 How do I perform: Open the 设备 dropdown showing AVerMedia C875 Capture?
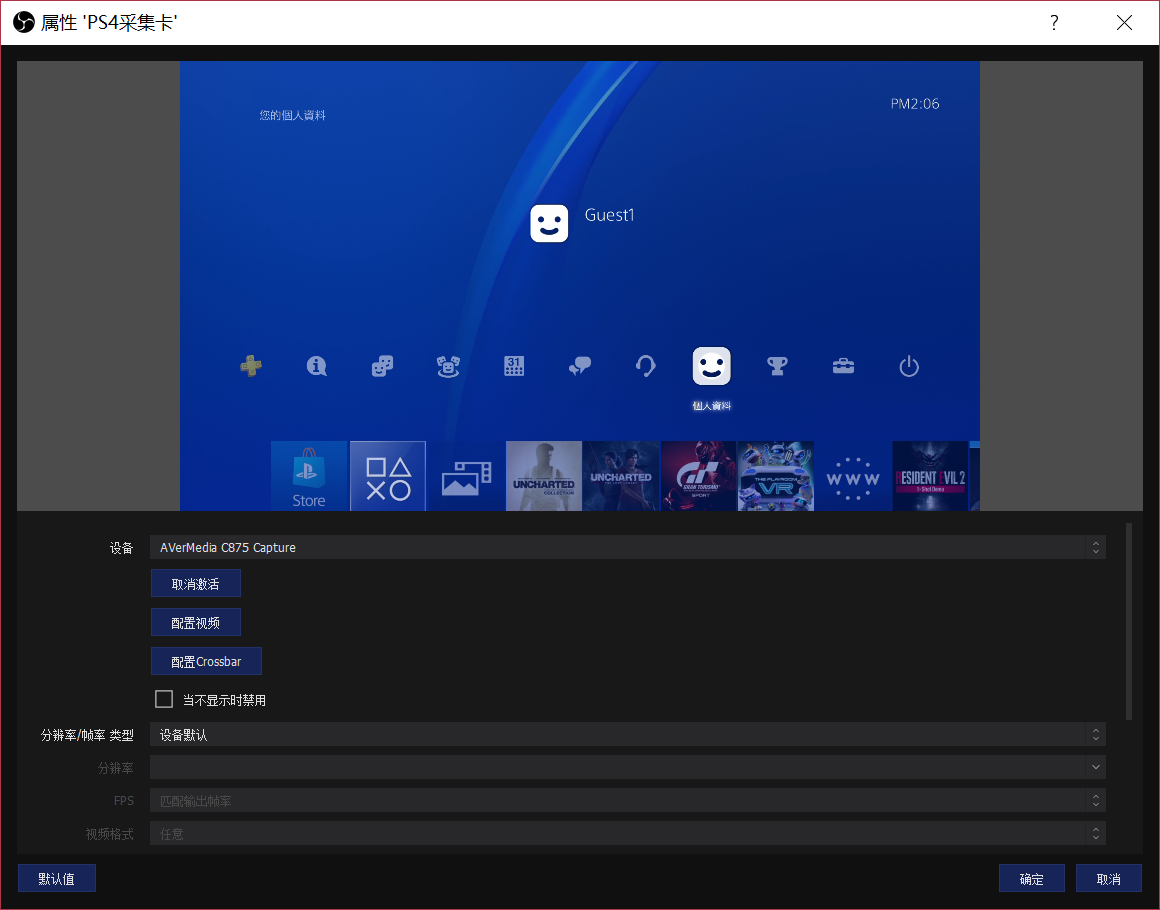pos(628,547)
